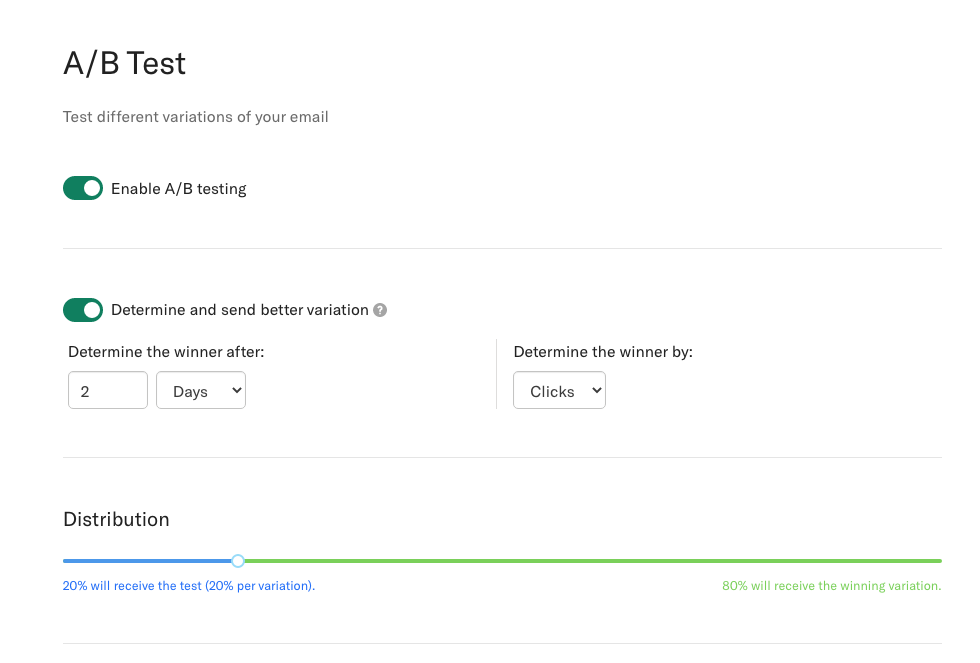Click the 20% will receive the test link
This screenshot has height=663, width=980.
point(188,586)
